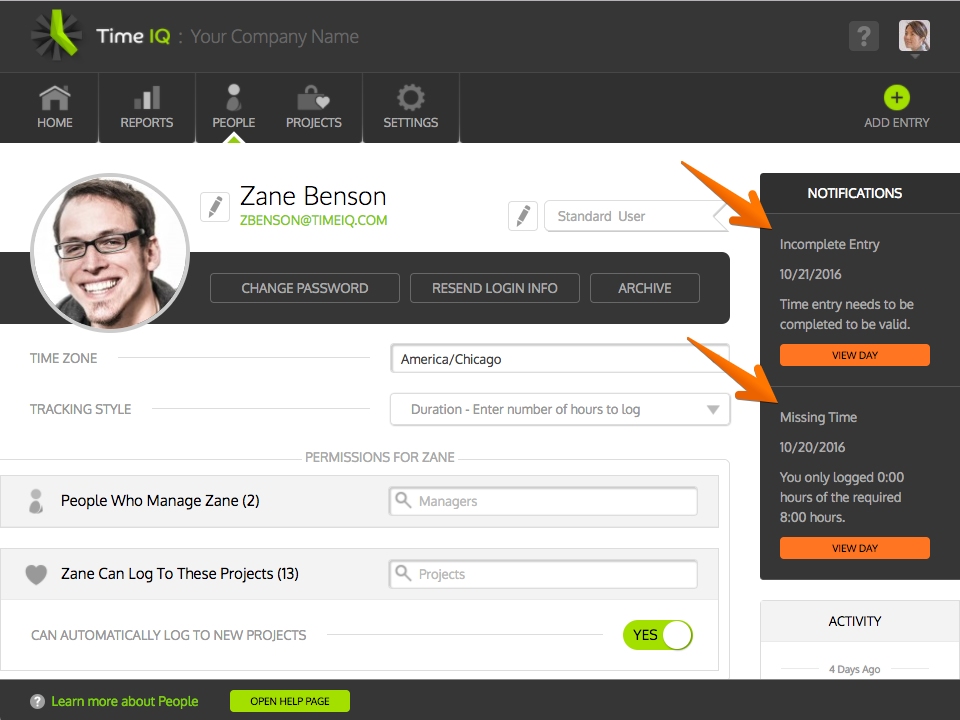View day for the Incomplete Entry notification

click(855, 355)
